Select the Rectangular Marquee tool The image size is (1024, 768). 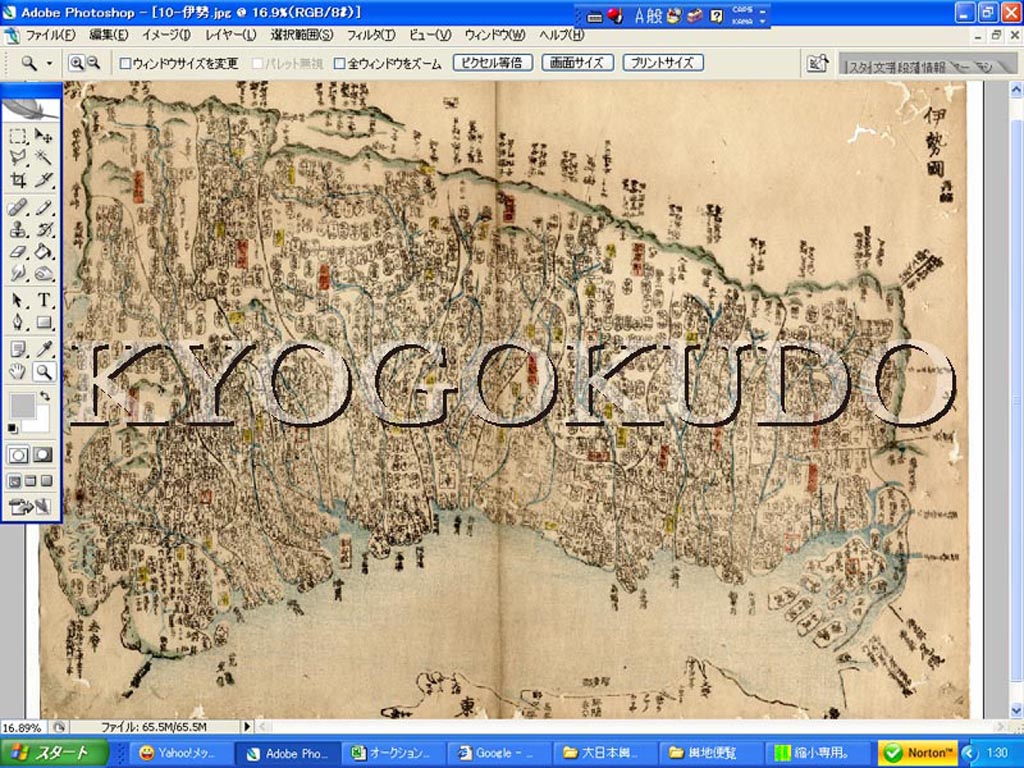(18, 136)
